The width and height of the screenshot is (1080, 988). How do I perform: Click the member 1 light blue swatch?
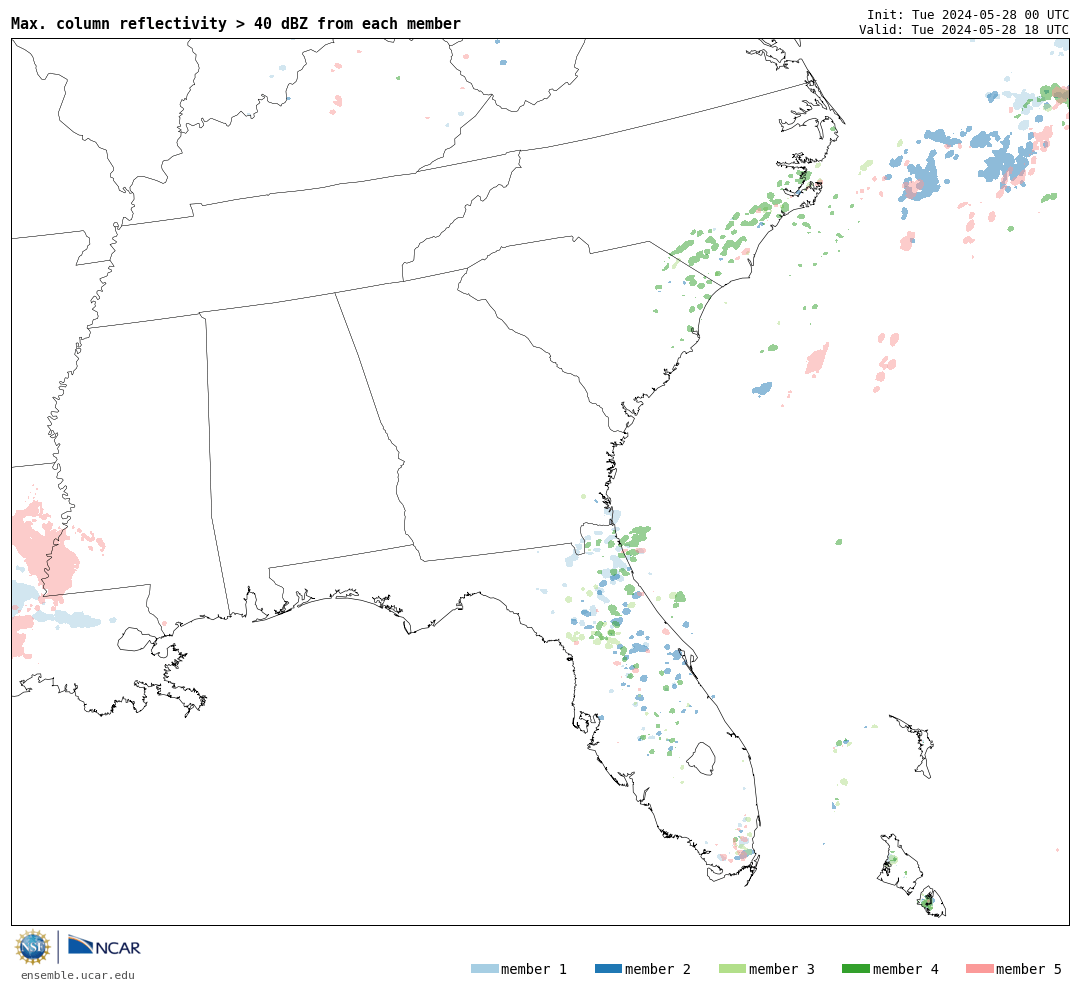click(484, 969)
